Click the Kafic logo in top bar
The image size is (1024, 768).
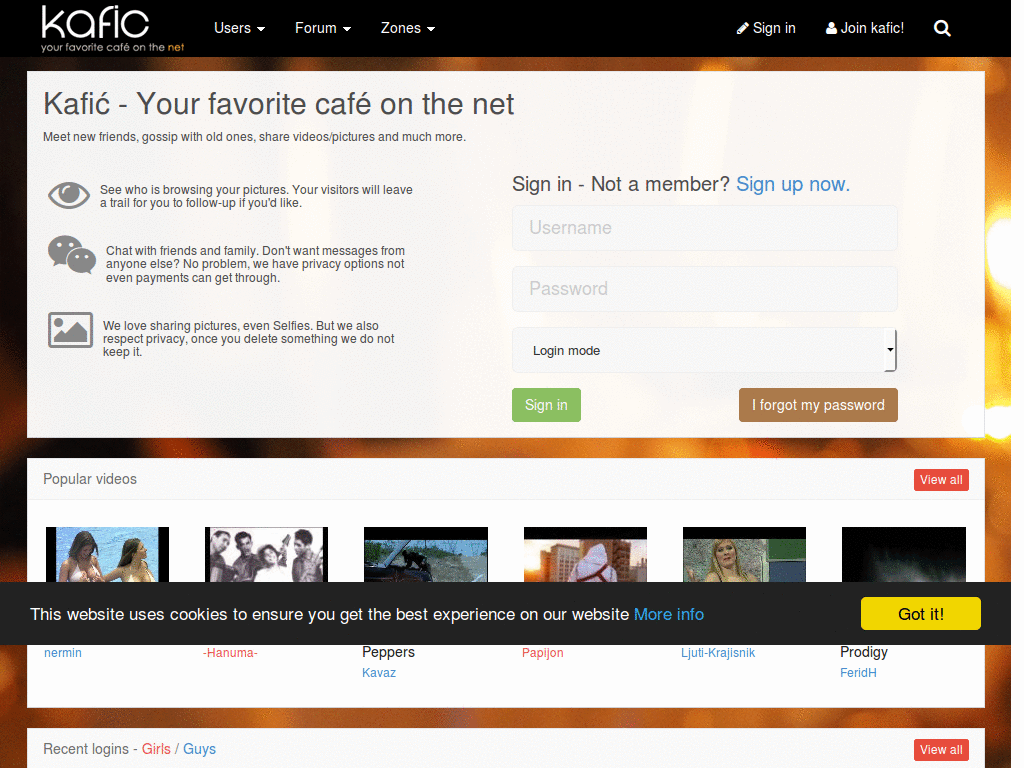tap(112, 28)
